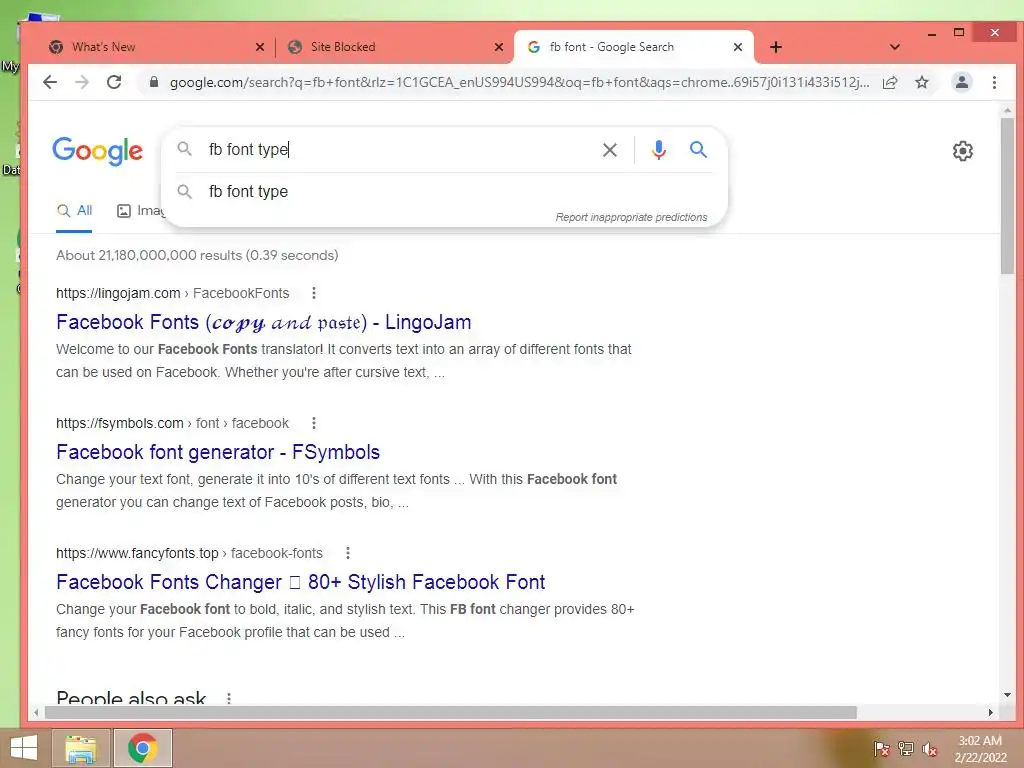Open the Chrome profile avatar
This screenshot has height=768, width=1024.
pyautogui.click(x=961, y=82)
